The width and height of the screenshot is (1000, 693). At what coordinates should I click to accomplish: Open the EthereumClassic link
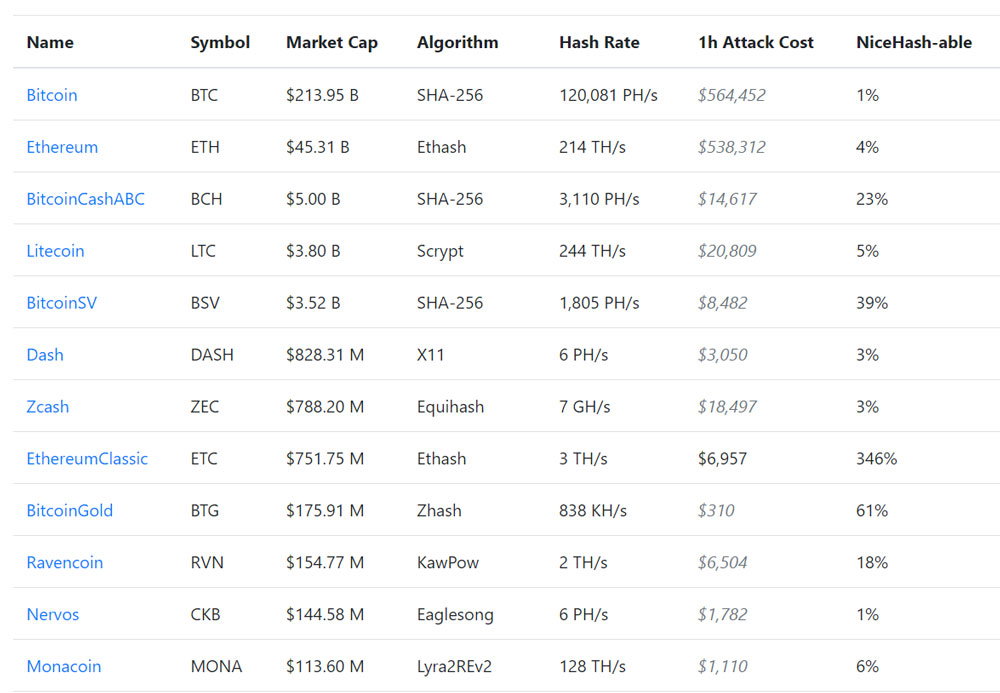(87, 459)
